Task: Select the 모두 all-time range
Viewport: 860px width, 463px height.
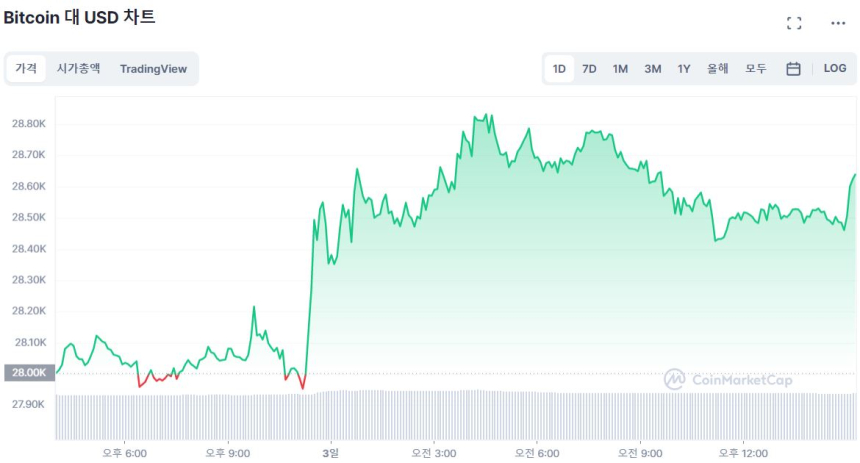Action: point(756,69)
